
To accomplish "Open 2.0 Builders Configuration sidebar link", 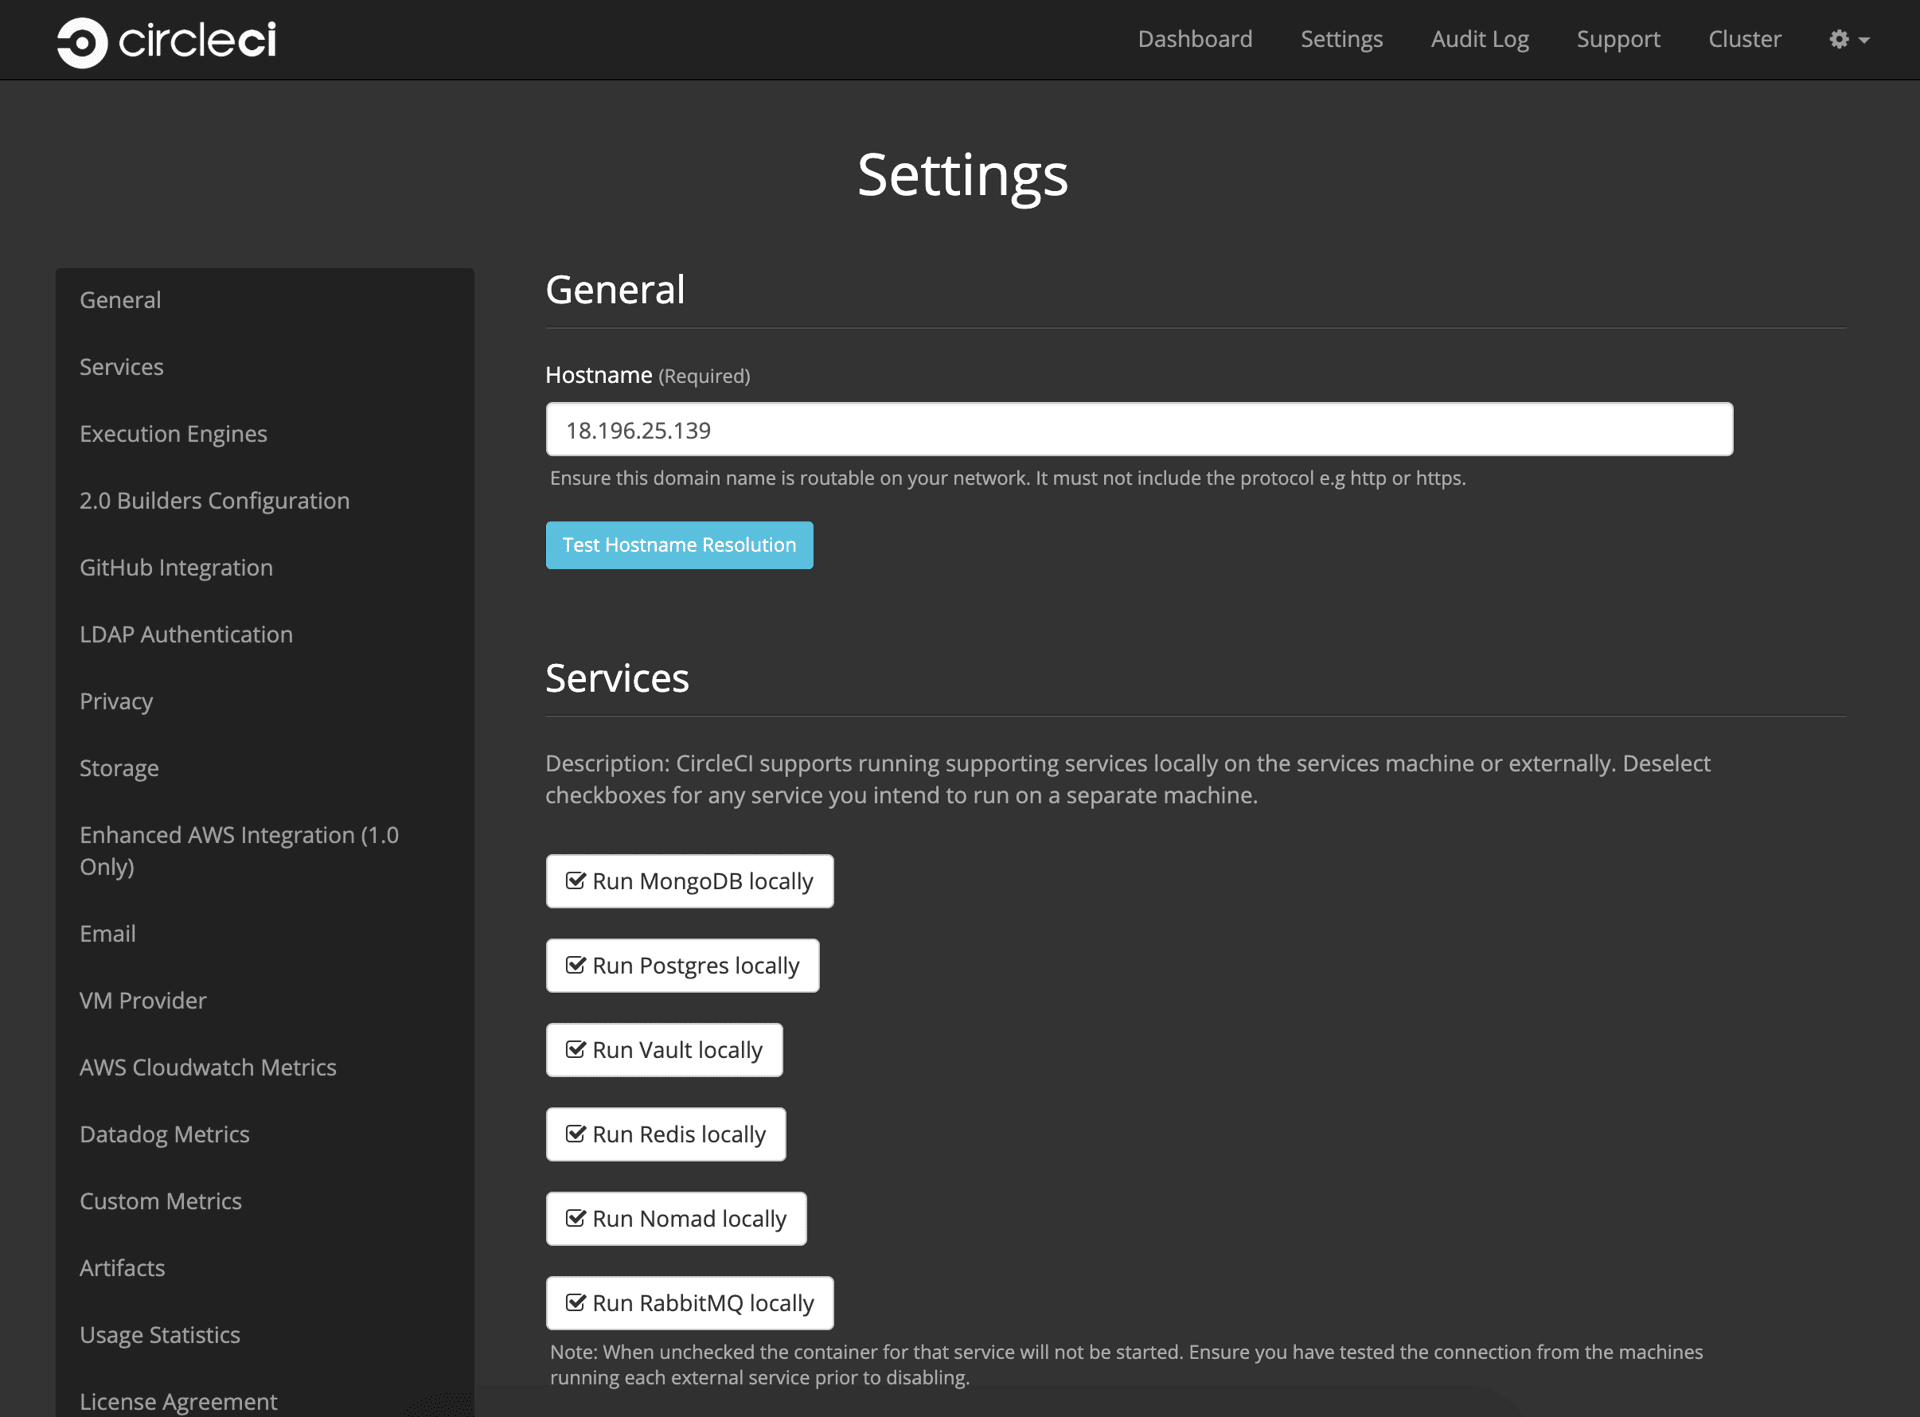I will point(214,501).
